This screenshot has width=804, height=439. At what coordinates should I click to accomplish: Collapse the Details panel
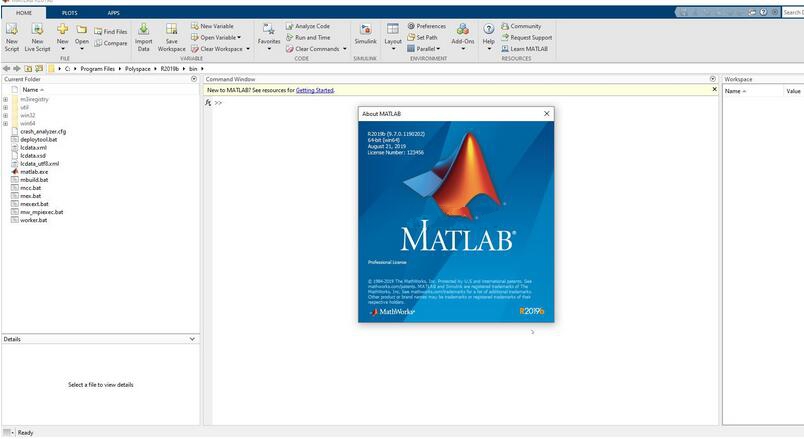pyautogui.click(x=192, y=339)
